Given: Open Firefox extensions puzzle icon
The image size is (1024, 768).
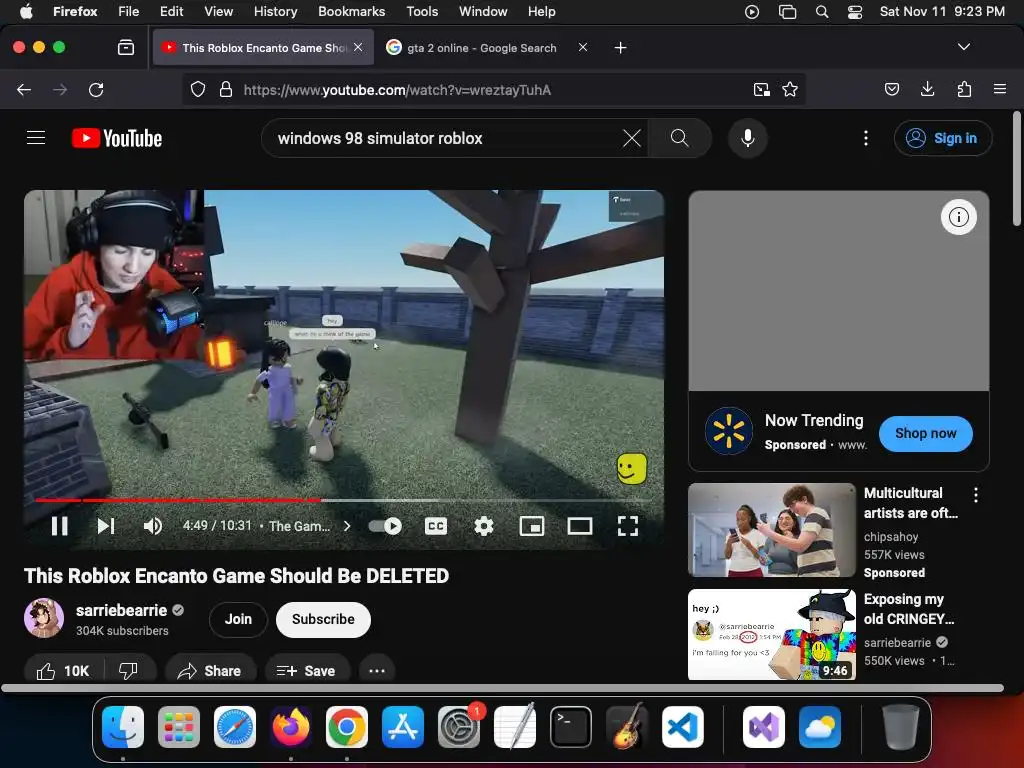Looking at the screenshot, I should pyautogui.click(x=964, y=89).
